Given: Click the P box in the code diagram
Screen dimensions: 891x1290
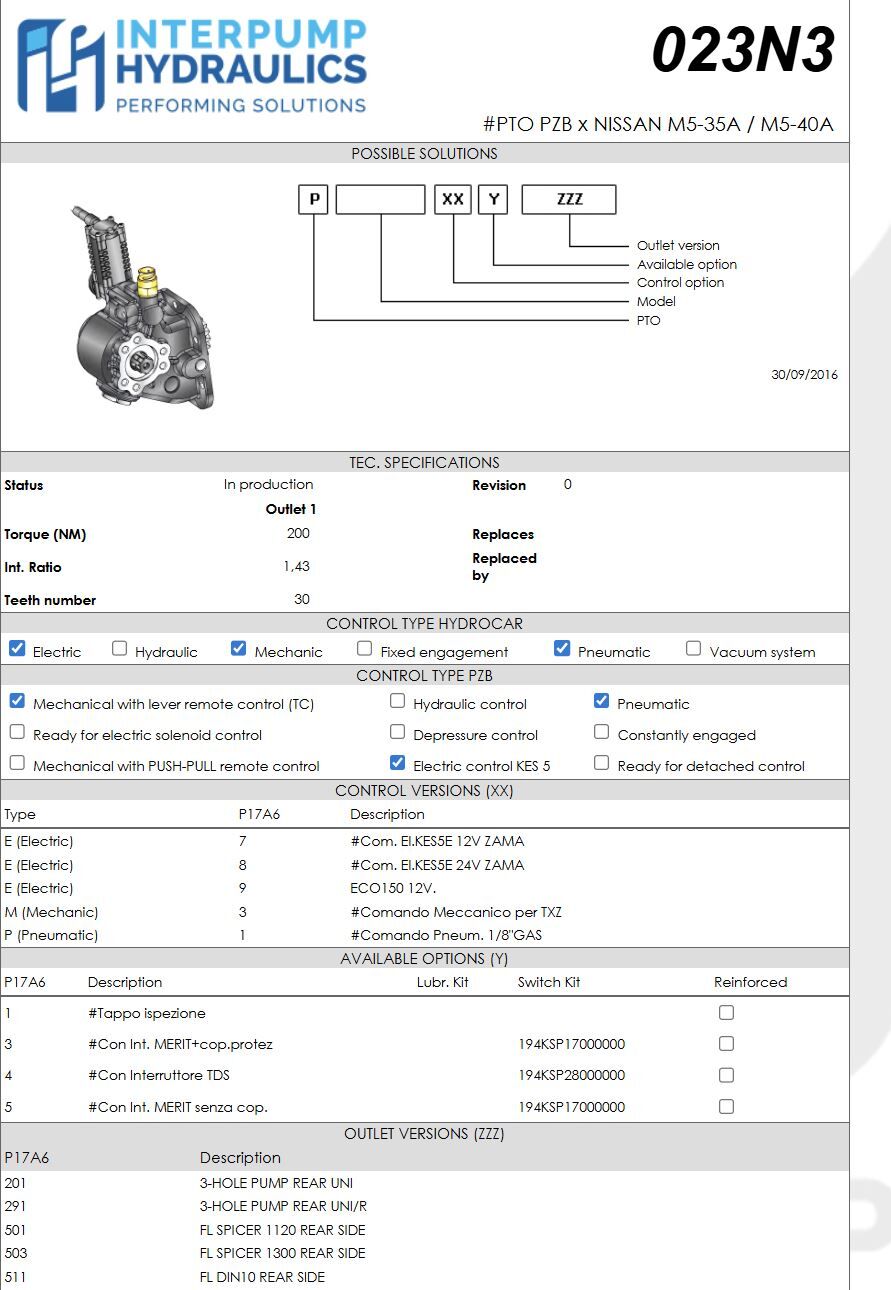Looking at the screenshot, I should click(314, 199).
